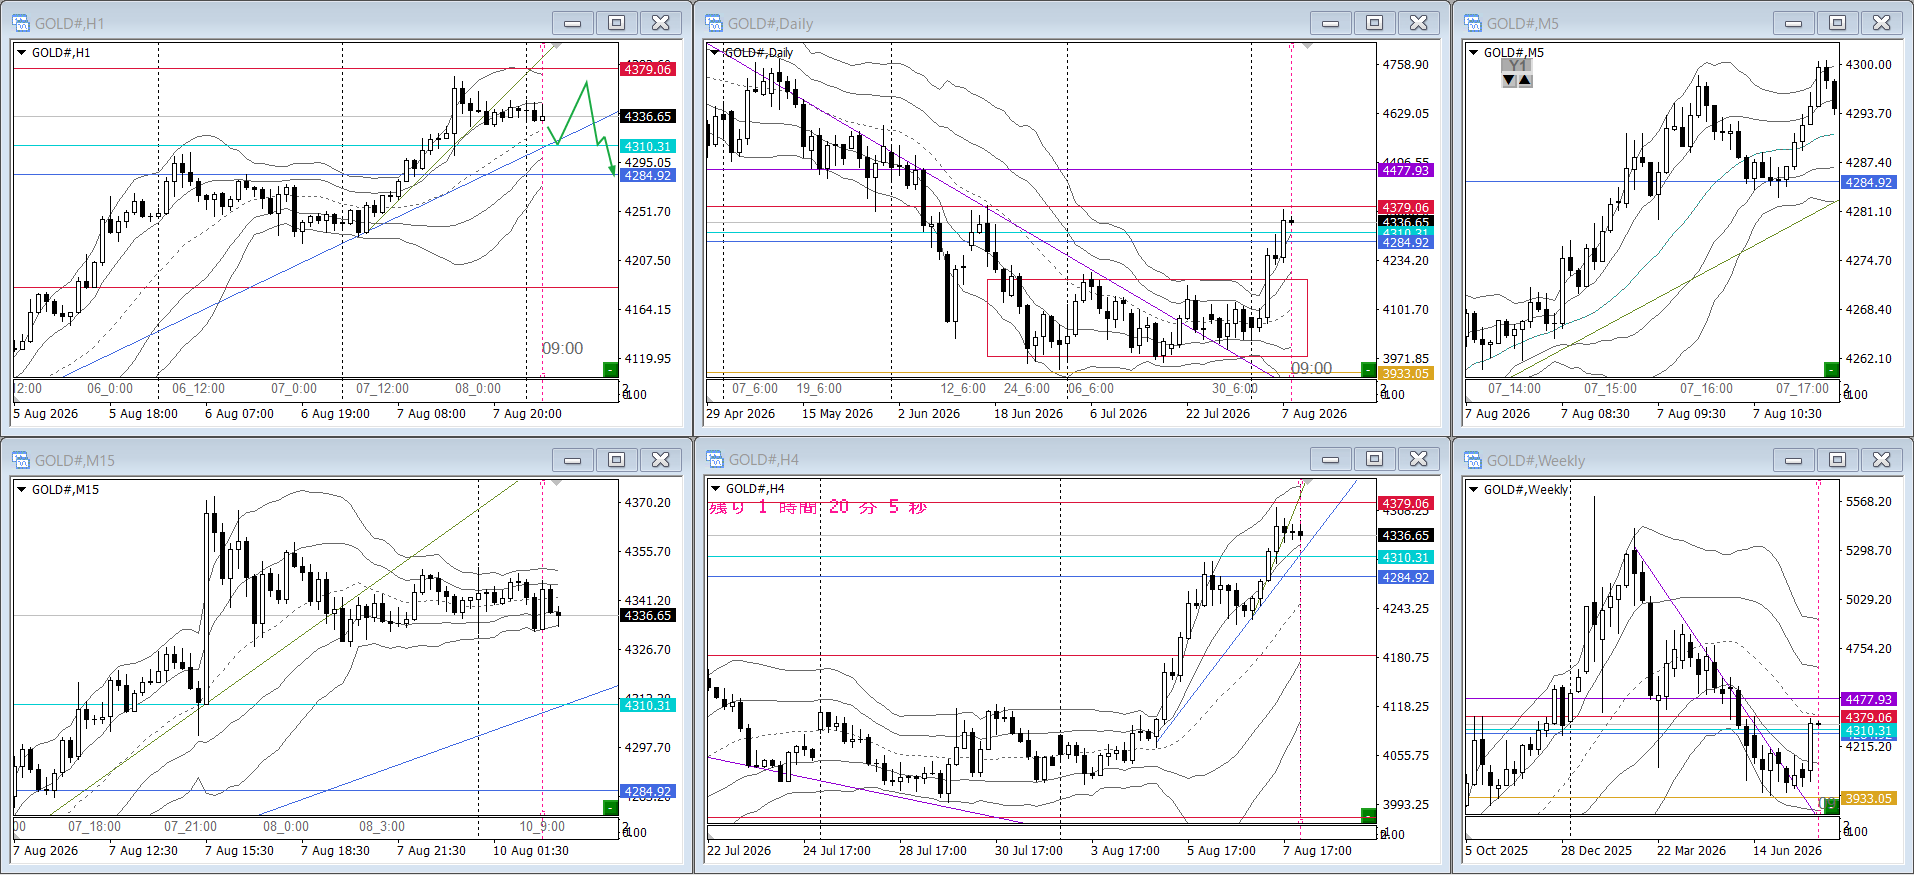
Task: Click the green minus button in Weekly chart
Action: 1831,806
